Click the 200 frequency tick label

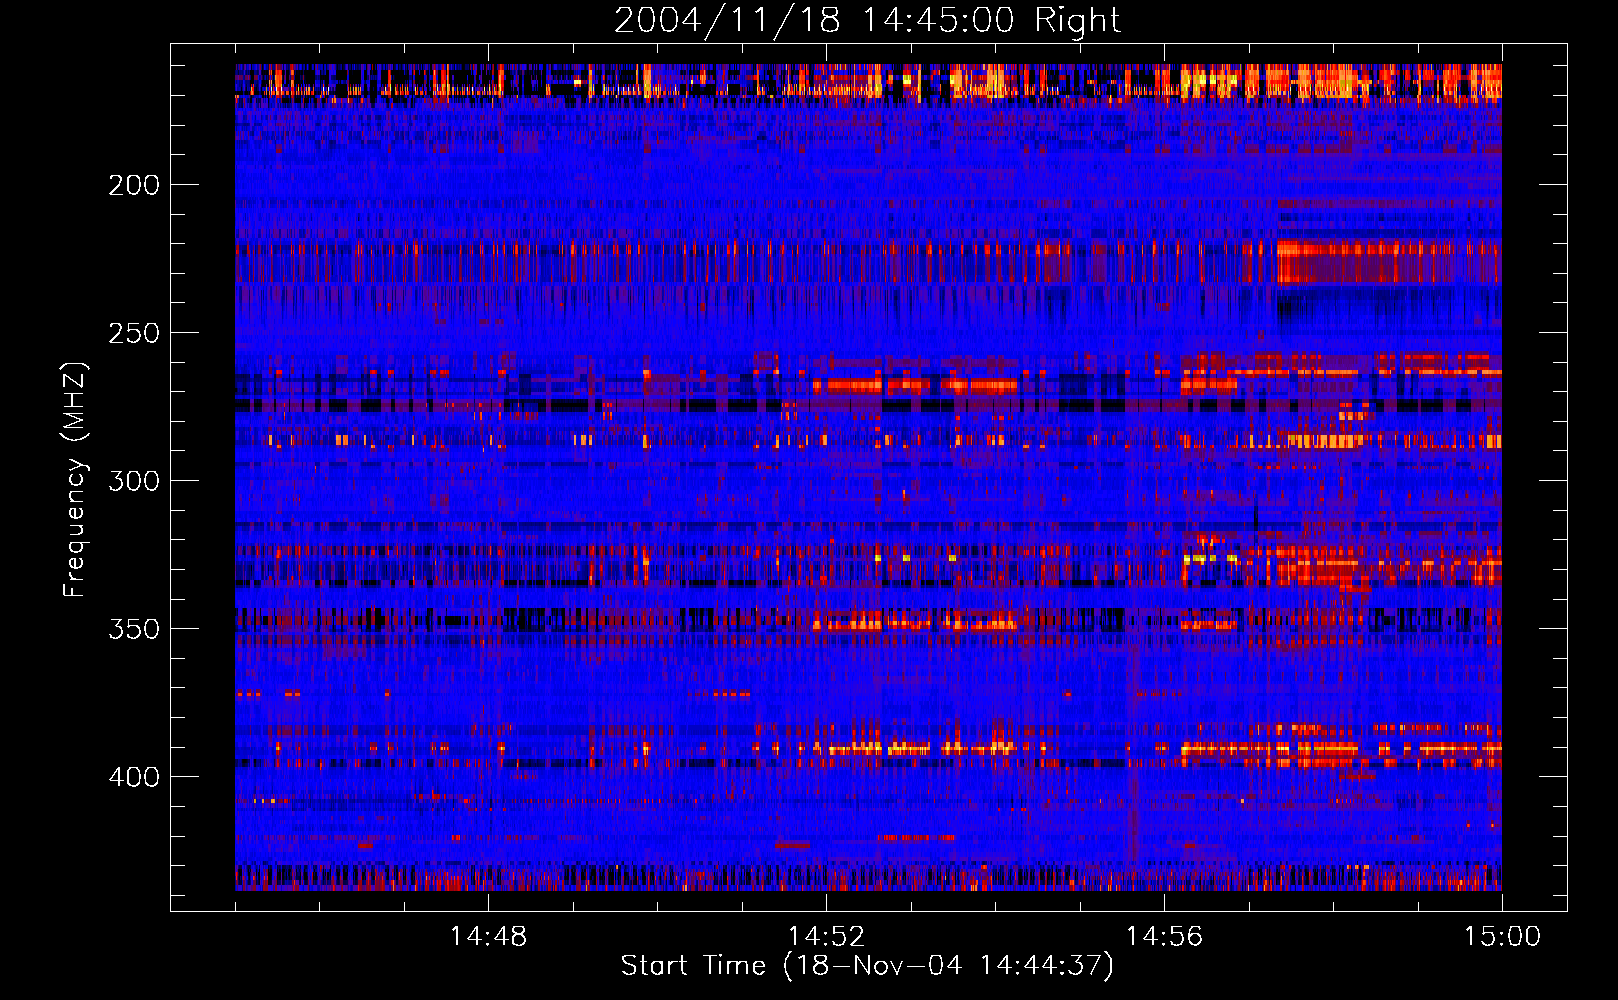[134, 185]
